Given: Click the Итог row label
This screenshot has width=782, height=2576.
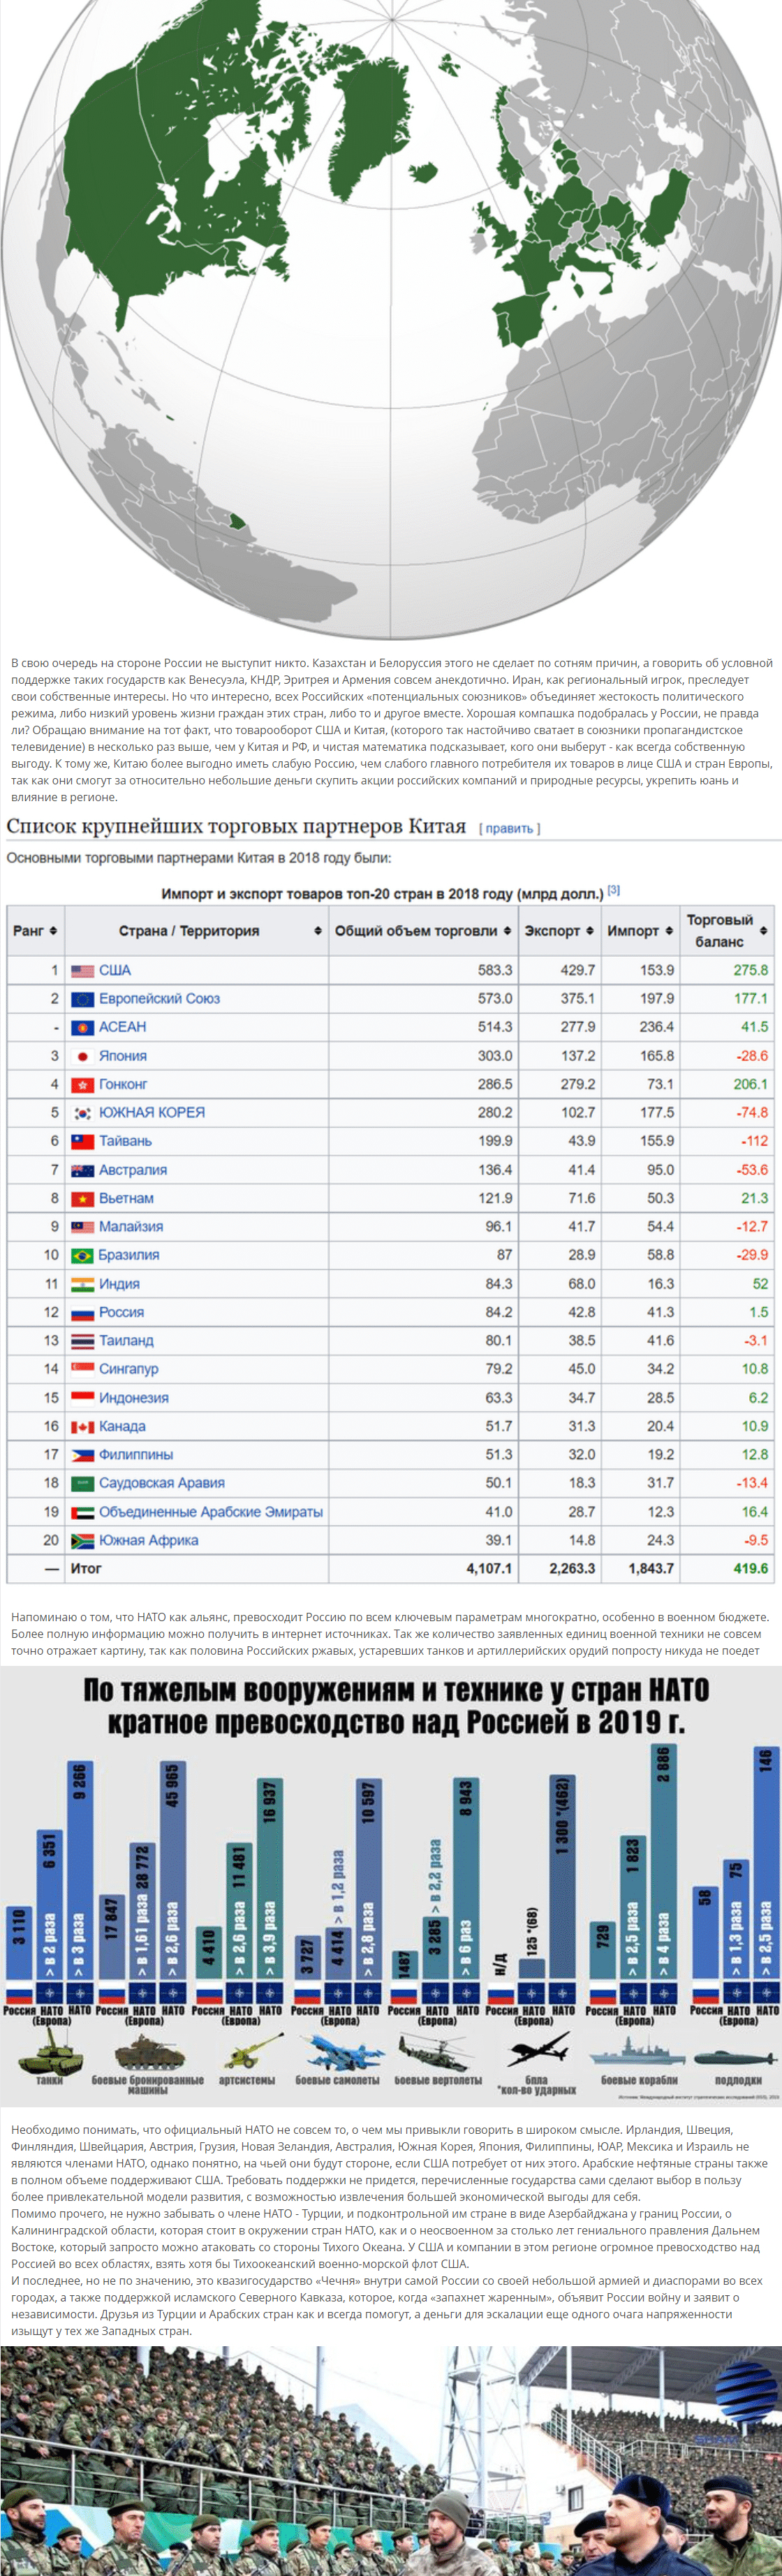Looking at the screenshot, I should point(86,1568).
